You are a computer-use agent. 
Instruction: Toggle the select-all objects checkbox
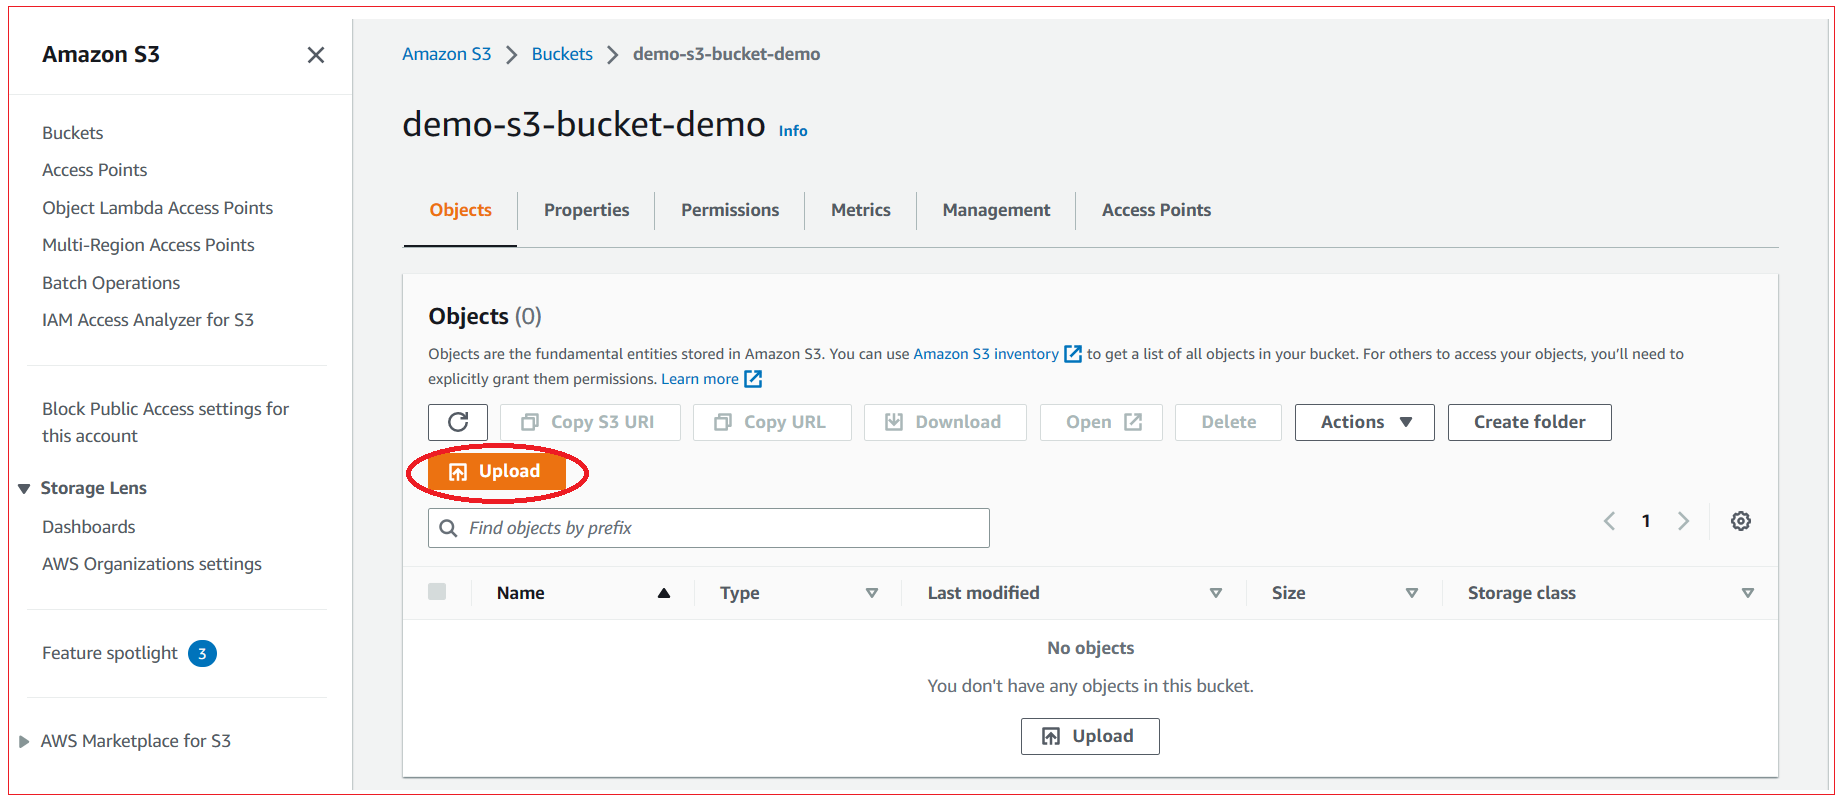coord(437,591)
